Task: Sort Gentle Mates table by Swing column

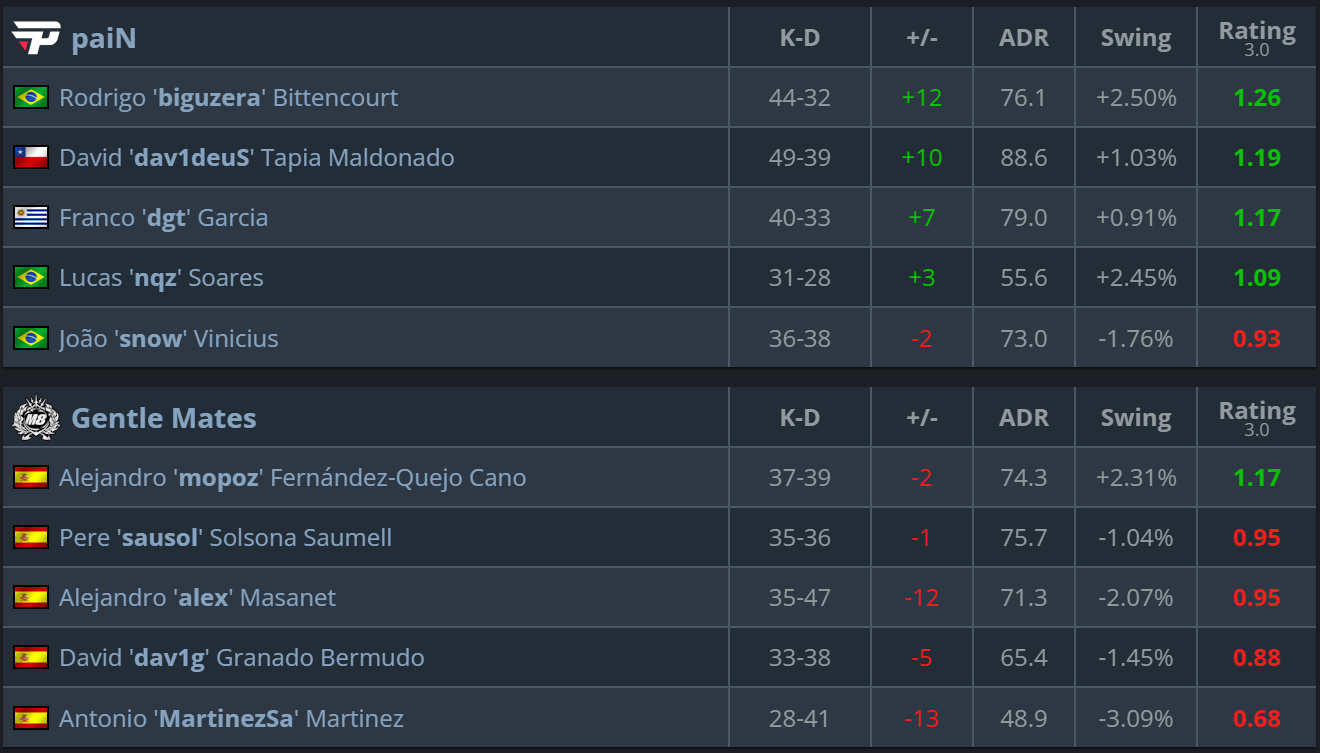Action: 1136,418
